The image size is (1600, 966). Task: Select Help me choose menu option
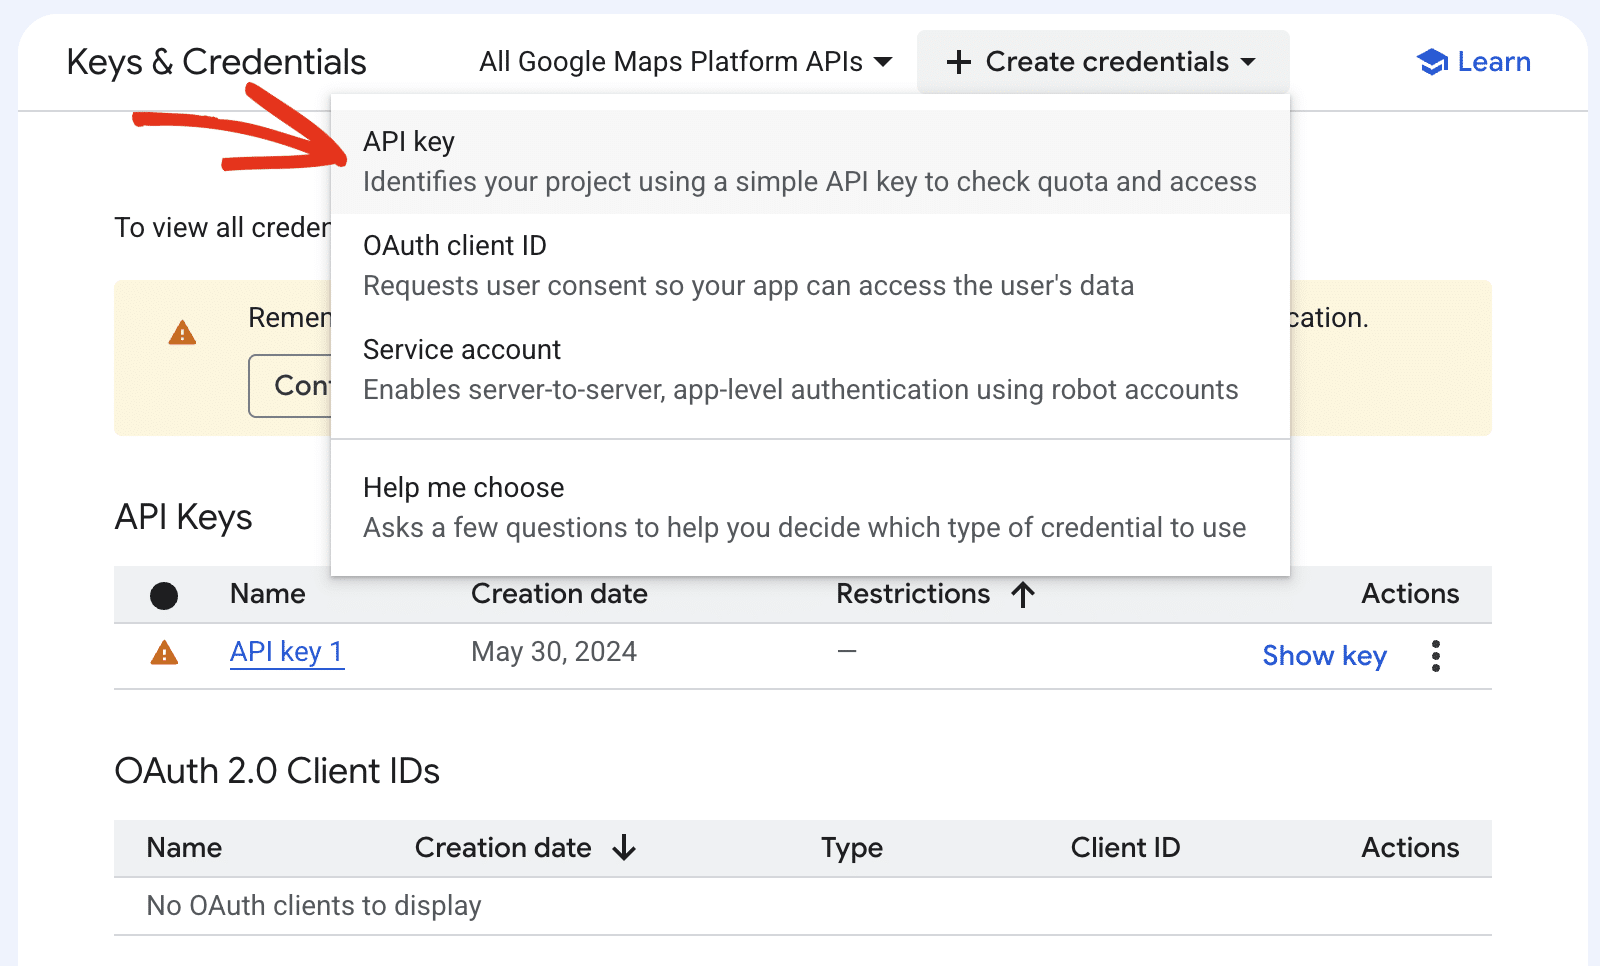tap(810, 508)
